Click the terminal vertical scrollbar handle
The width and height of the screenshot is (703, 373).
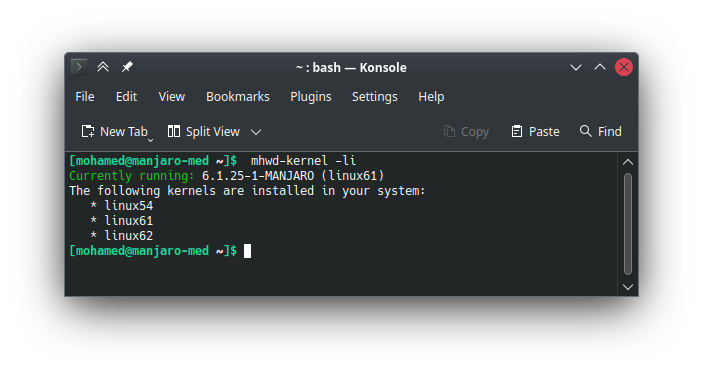click(x=628, y=224)
